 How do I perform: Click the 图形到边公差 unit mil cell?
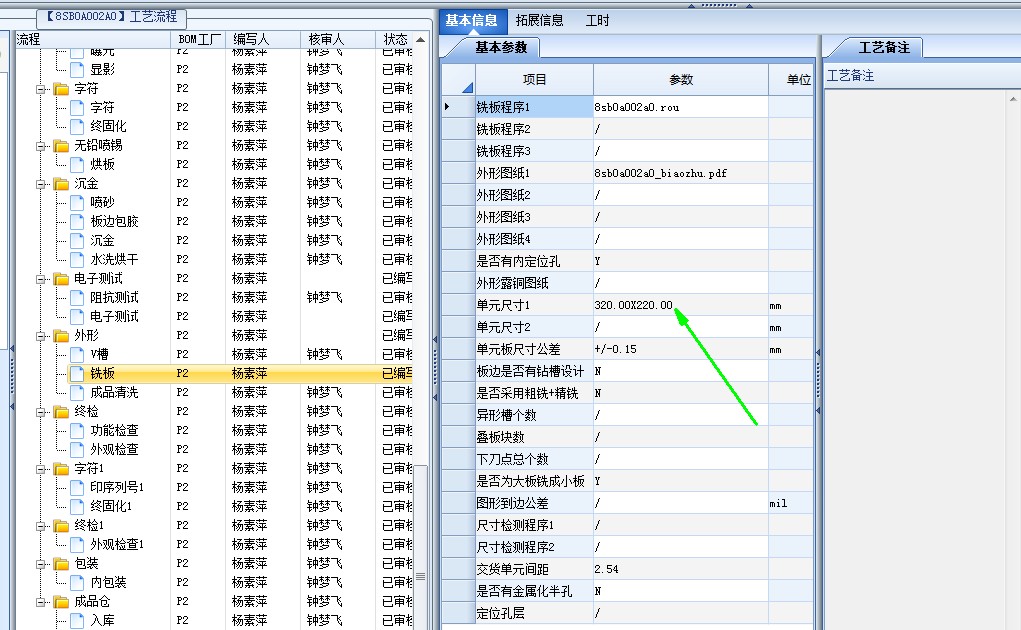(790, 504)
